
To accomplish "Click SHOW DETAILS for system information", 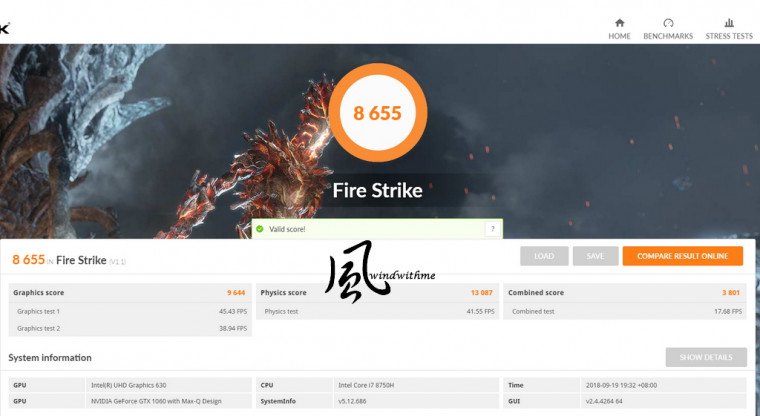I will coord(706,357).
